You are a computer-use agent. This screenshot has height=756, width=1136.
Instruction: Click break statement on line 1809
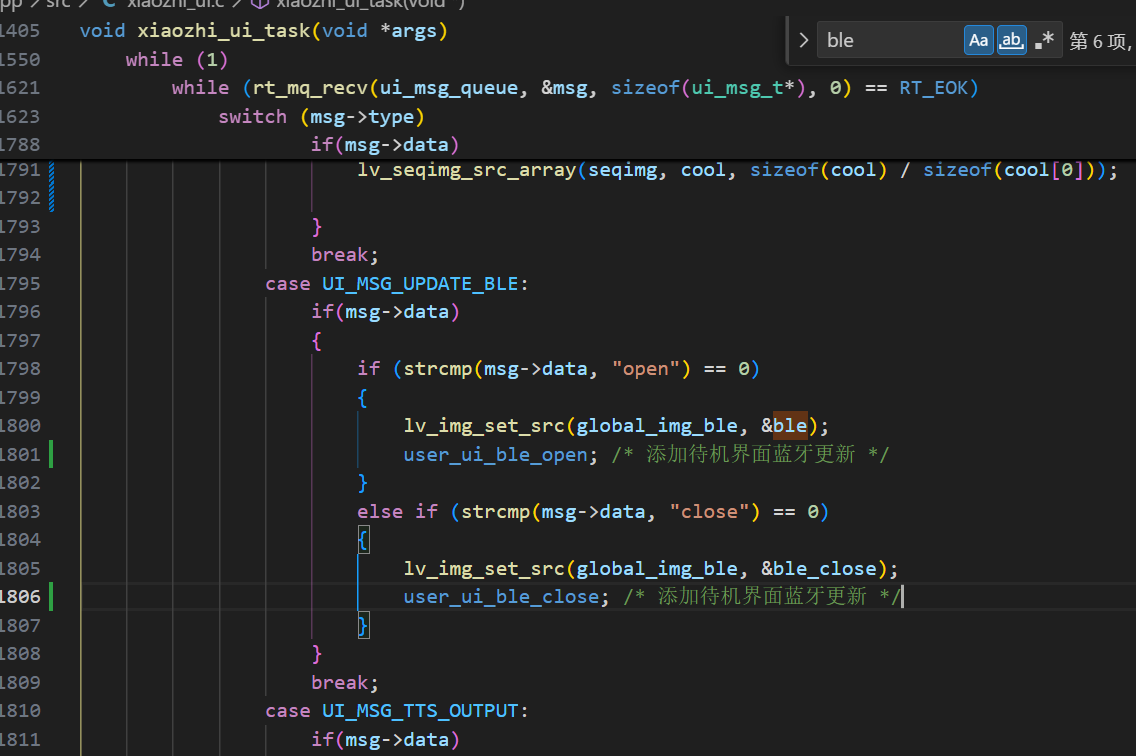[x=344, y=682]
